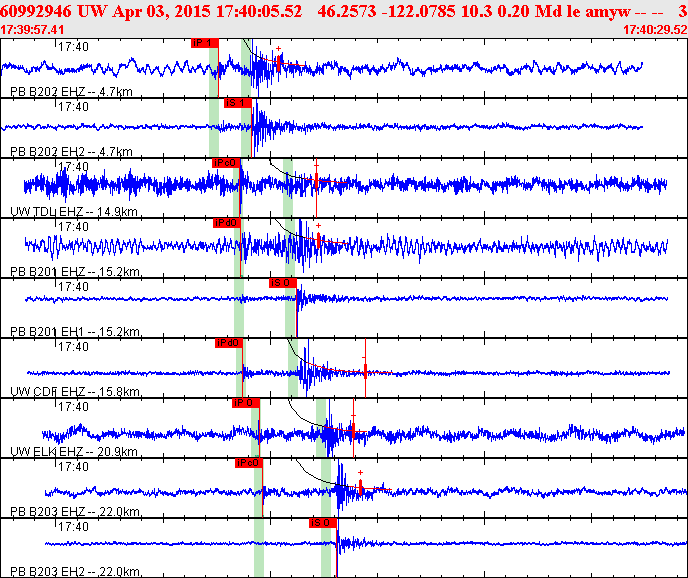Screen dimensions: 688x578
Task: Click the event ID '60992946' in the header
Action: (x=36, y=11)
